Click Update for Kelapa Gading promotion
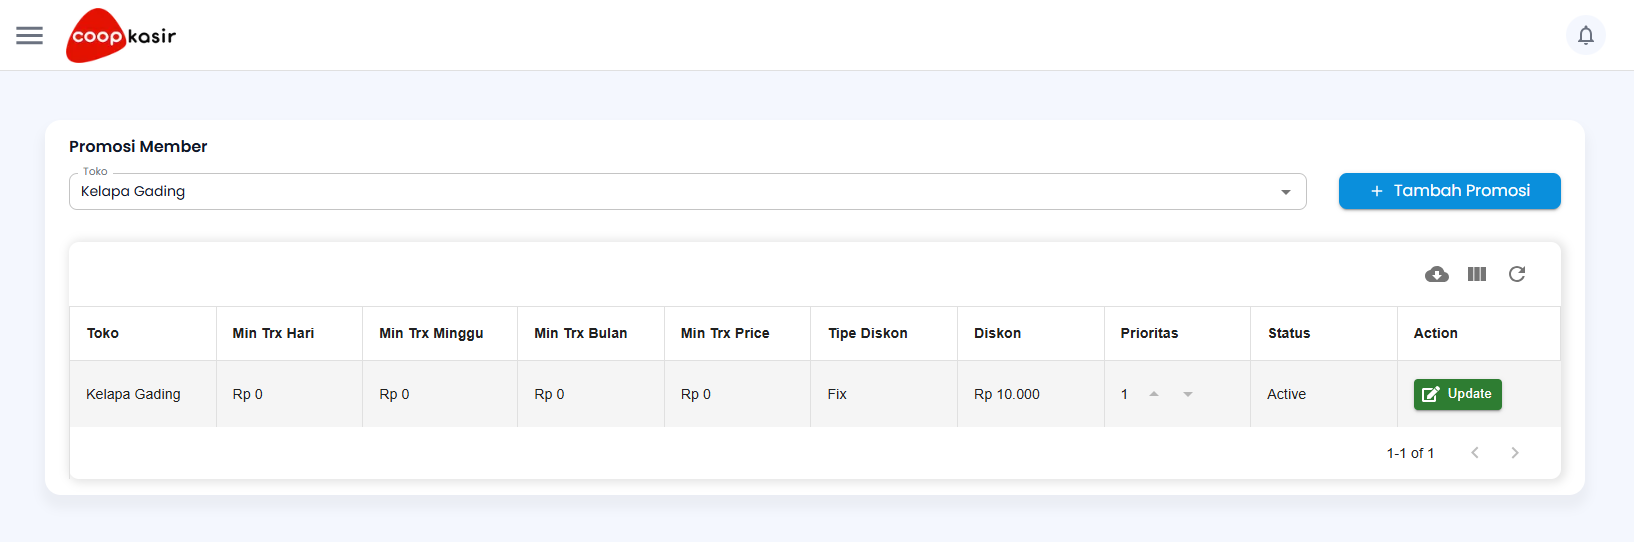Image resolution: width=1634 pixels, height=542 pixels. [x=1457, y=394]
